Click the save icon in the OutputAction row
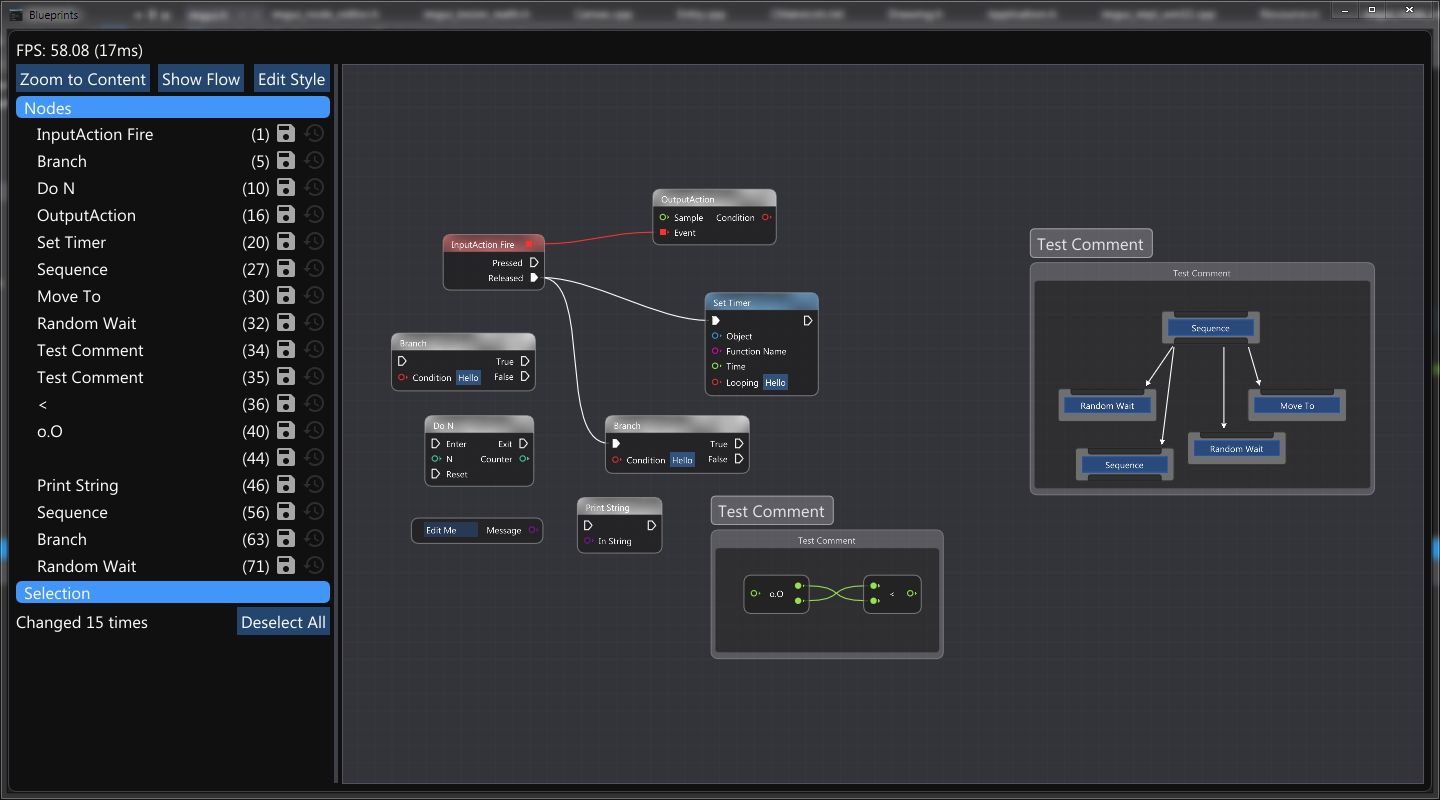1440x800 pixels. (286, 215)
